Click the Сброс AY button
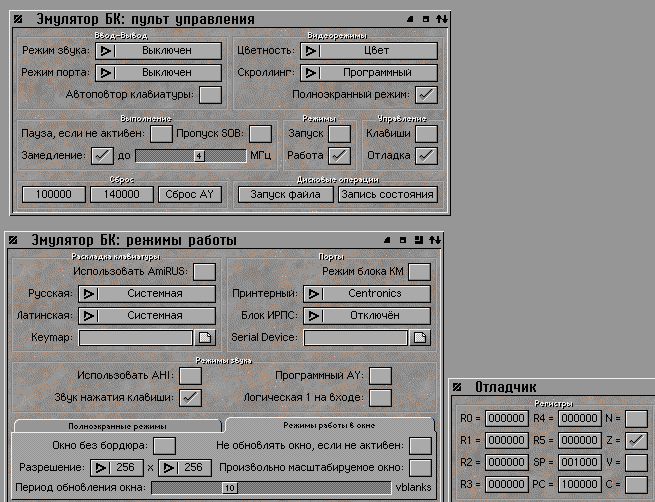This screenshot has width=655, height=502. [190, 195]
